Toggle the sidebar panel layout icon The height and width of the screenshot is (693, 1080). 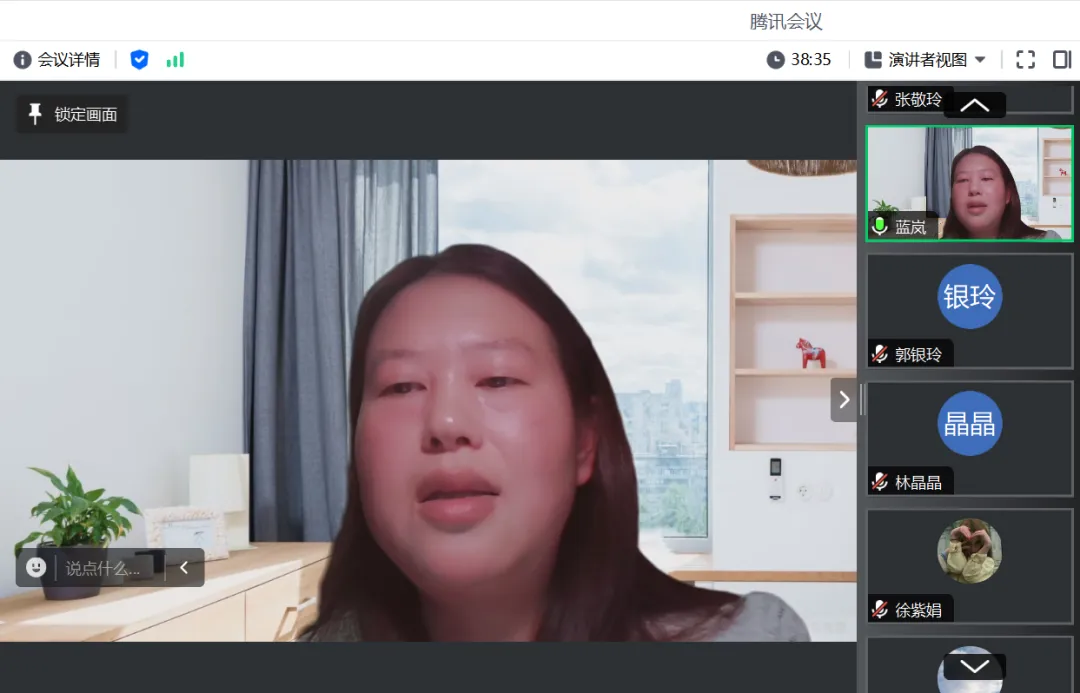(x=1061, y=60)
